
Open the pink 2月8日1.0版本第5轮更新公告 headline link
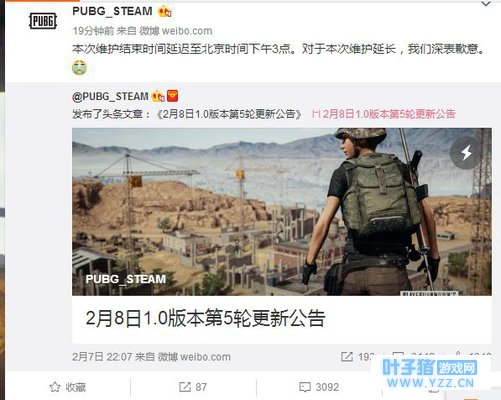tap(384, 114)
